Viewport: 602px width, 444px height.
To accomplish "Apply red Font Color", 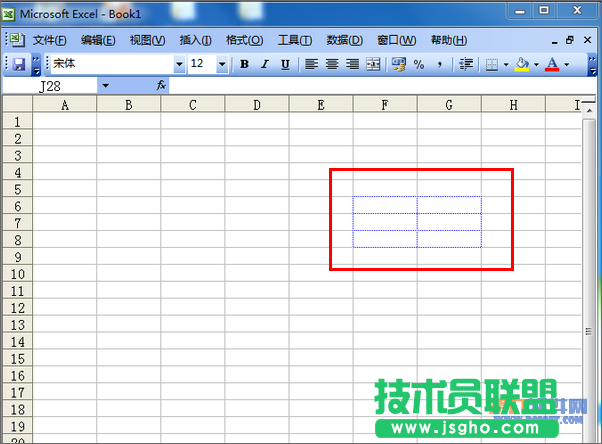I will [x=552, y=64].
